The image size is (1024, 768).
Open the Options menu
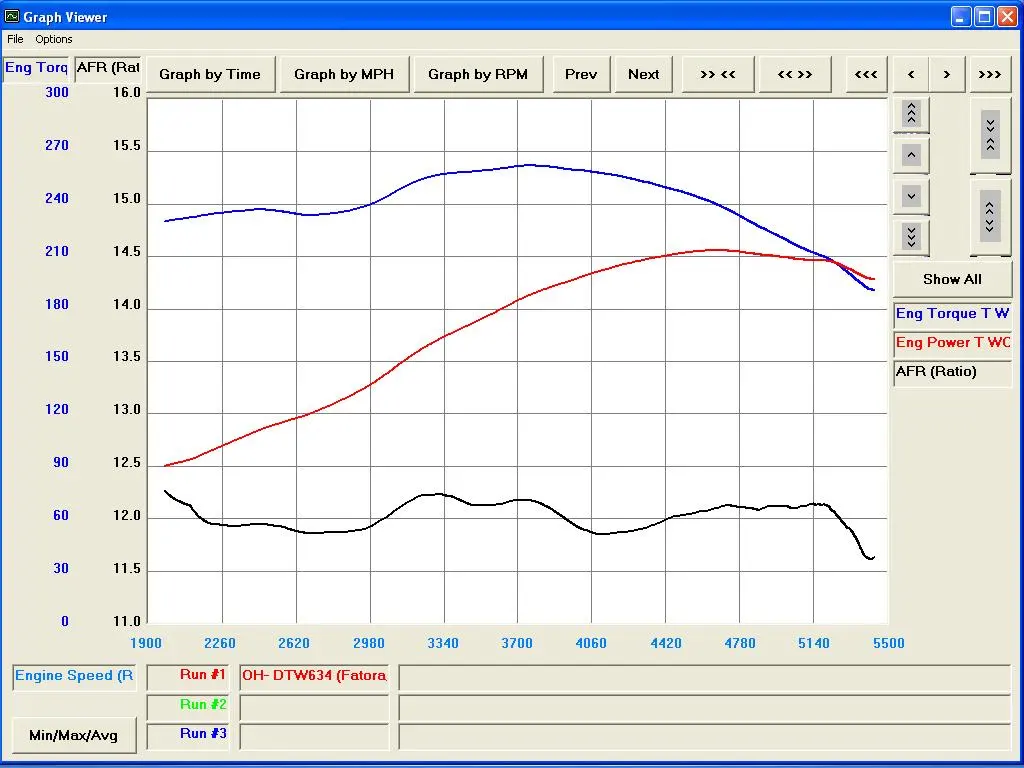tap(54, 39)
